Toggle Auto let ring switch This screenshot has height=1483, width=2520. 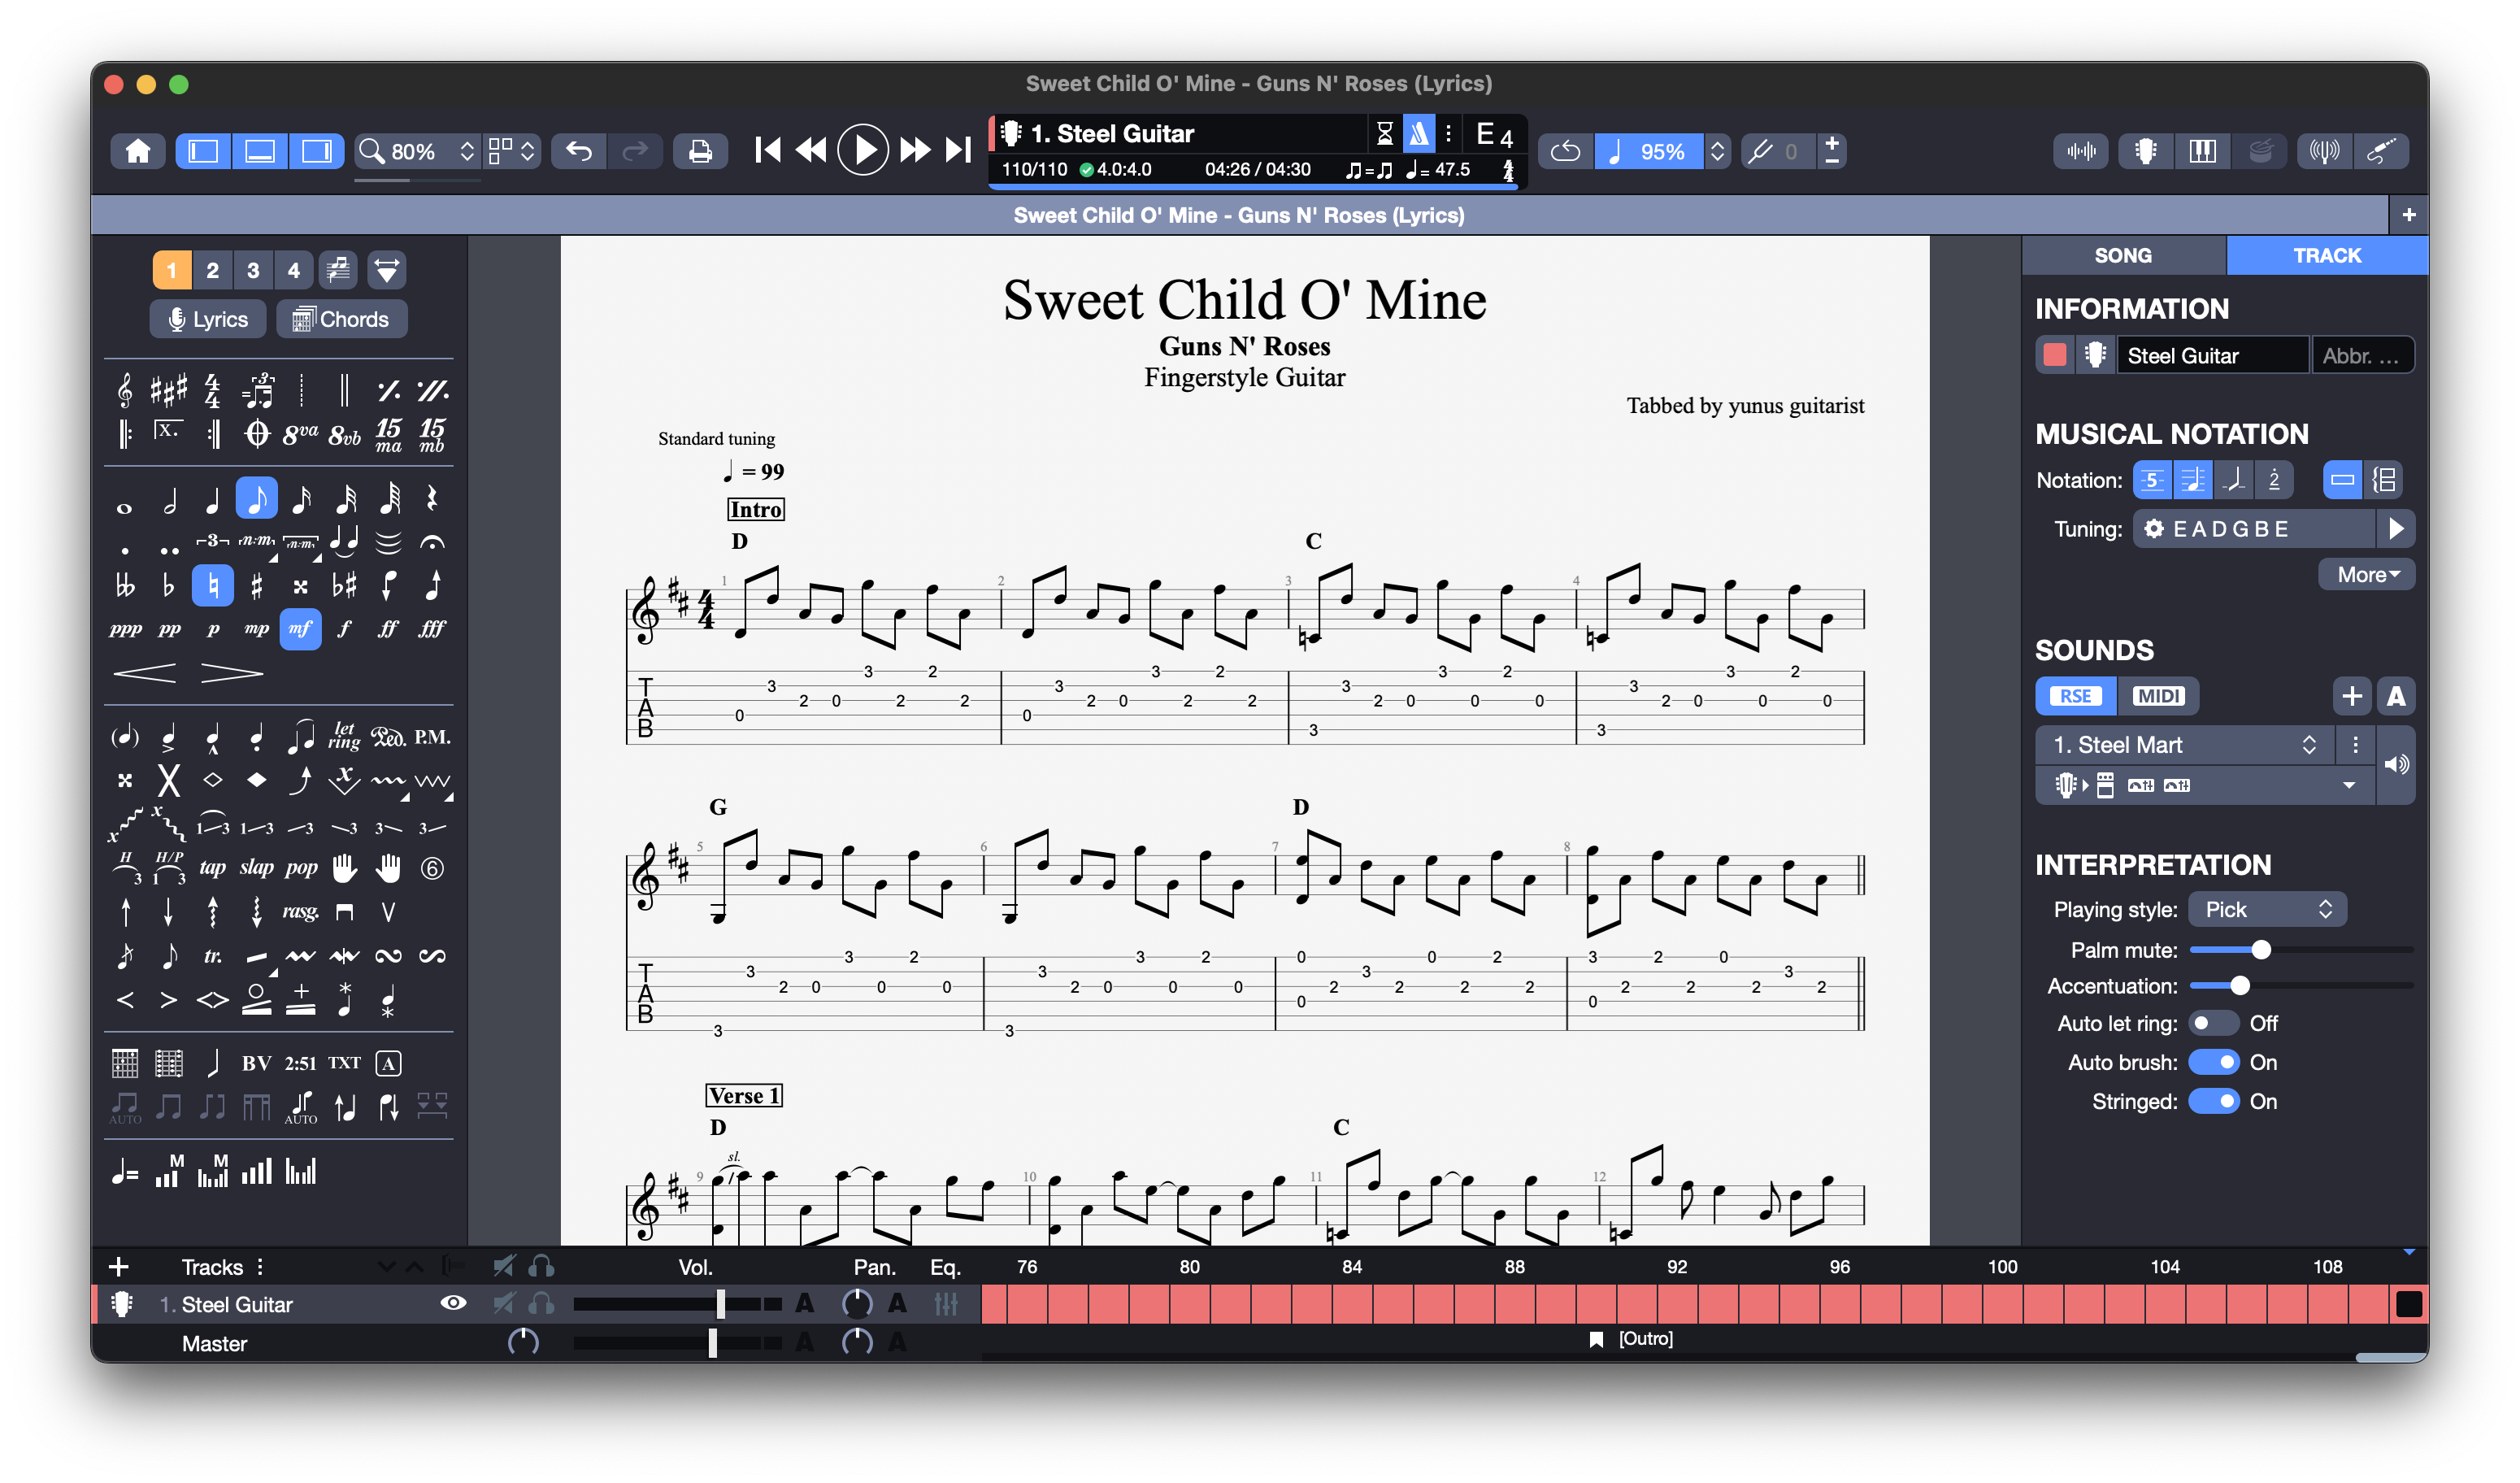click(2213, 1023)
